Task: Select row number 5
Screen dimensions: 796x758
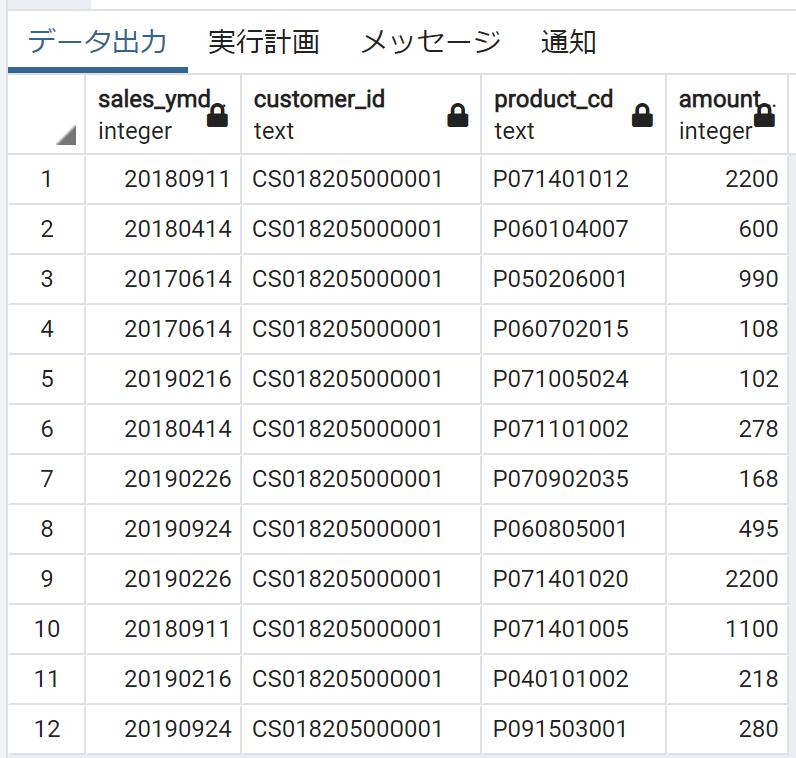Action: [46, 379]
